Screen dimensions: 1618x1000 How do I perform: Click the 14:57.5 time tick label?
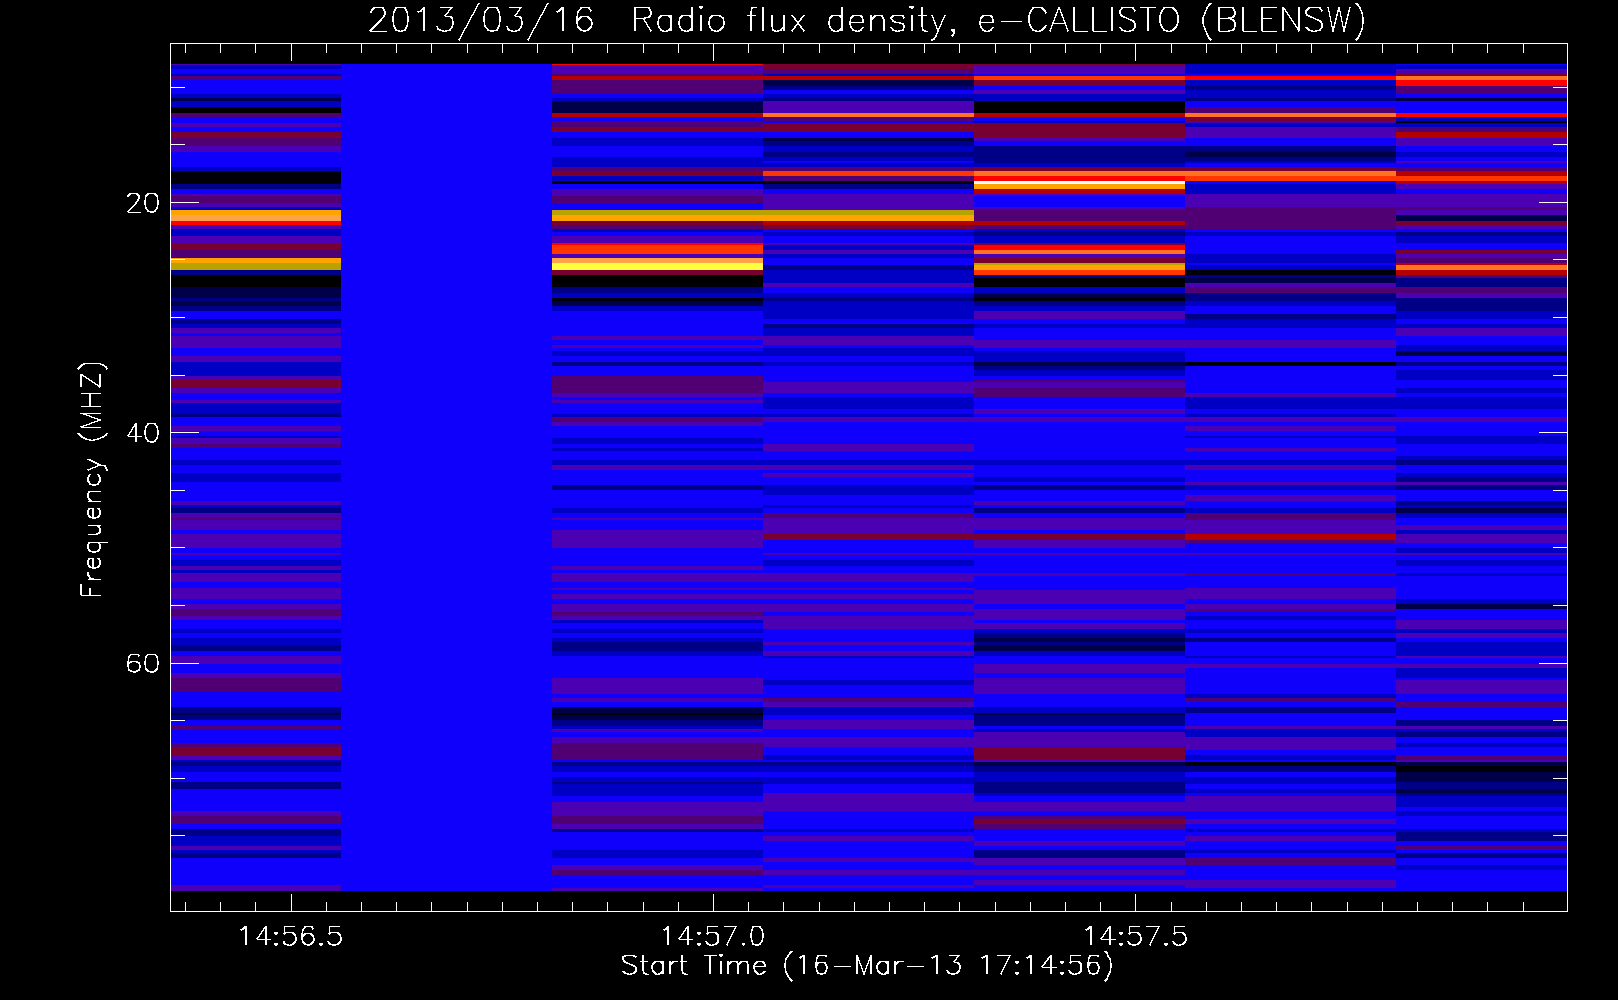[x=1136, y=936]
